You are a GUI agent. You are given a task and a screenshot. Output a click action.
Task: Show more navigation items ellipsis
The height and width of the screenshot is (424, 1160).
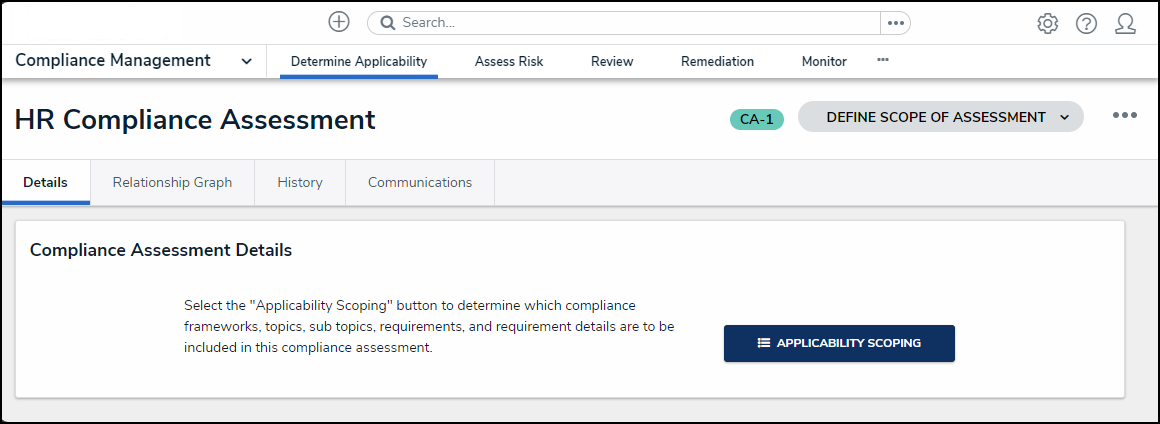[883, 60]
